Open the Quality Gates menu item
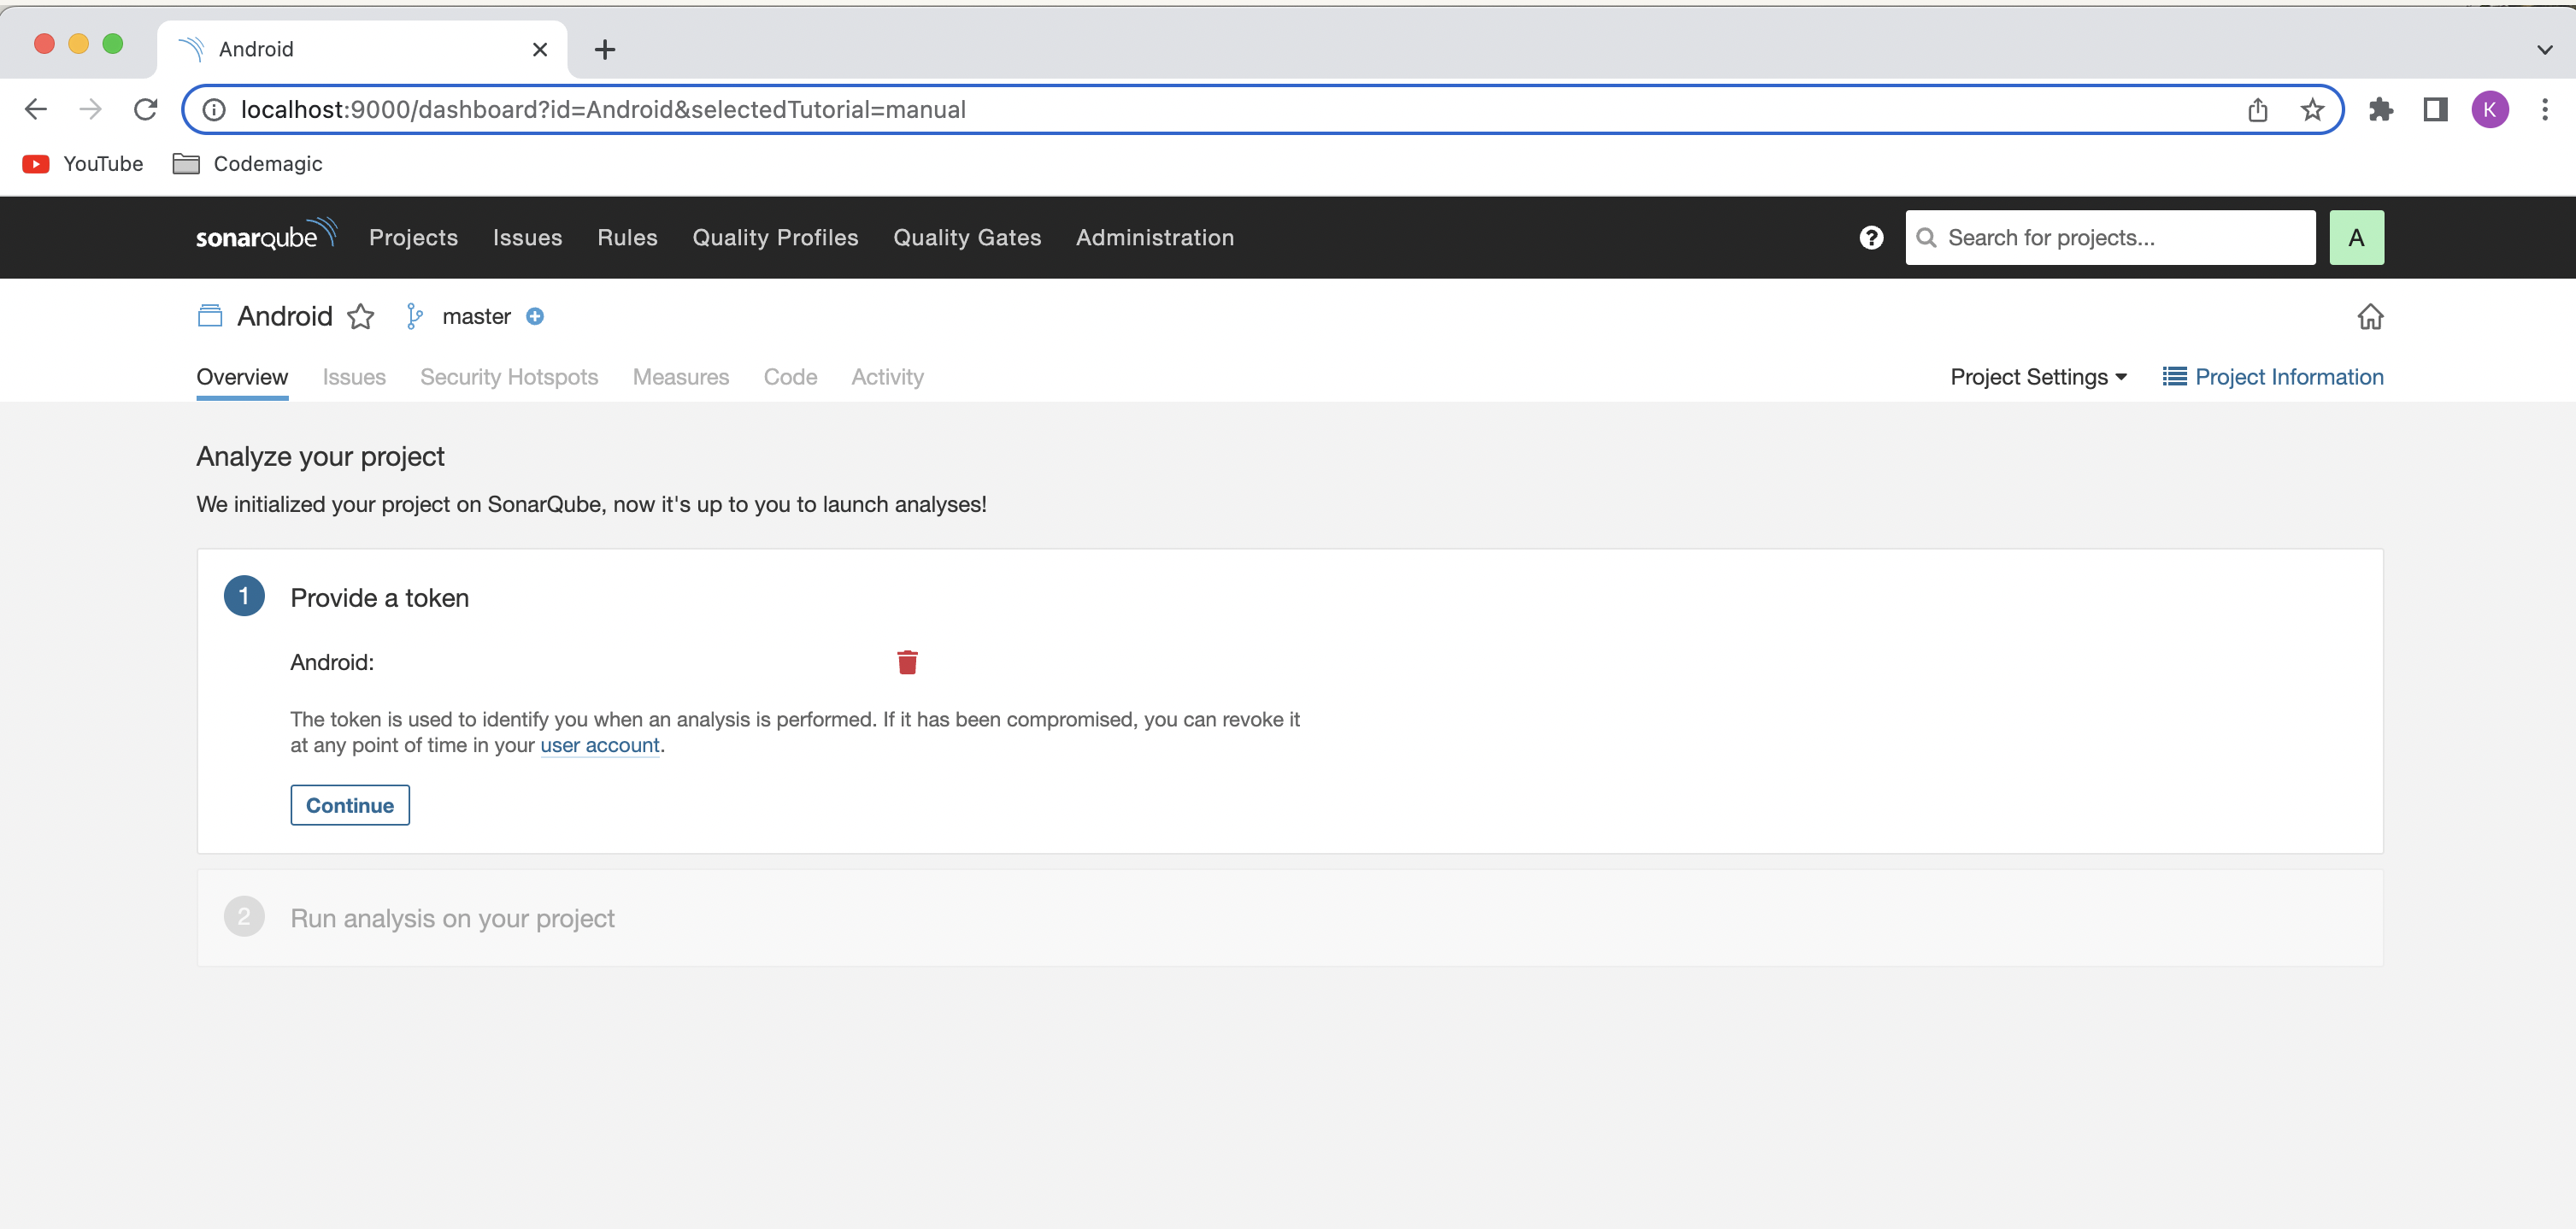 (966, 238)
